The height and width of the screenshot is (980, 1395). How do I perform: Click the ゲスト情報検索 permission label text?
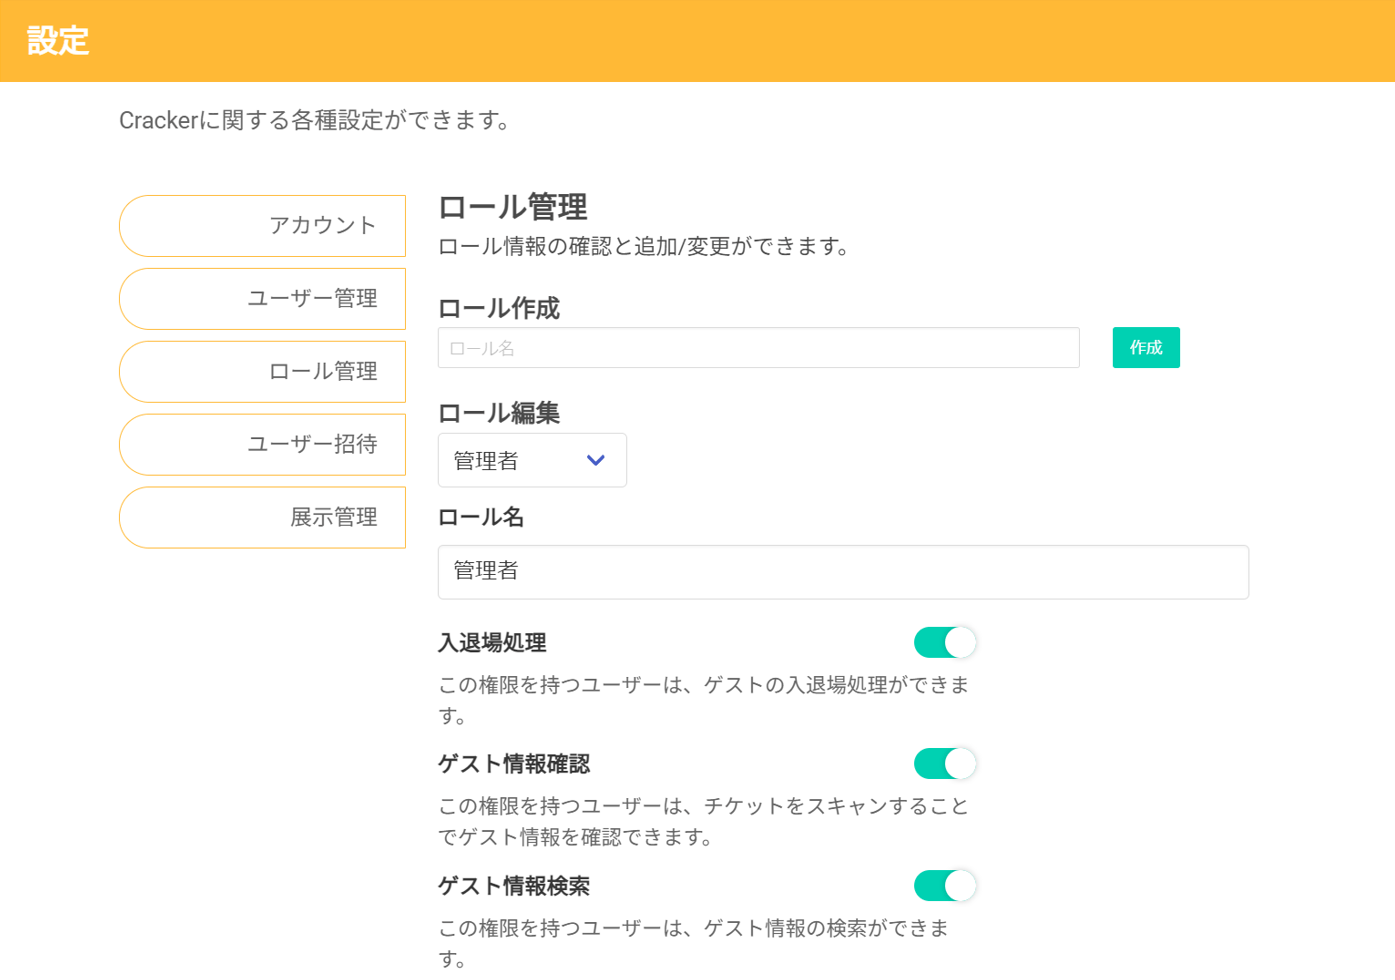[514, 886]
